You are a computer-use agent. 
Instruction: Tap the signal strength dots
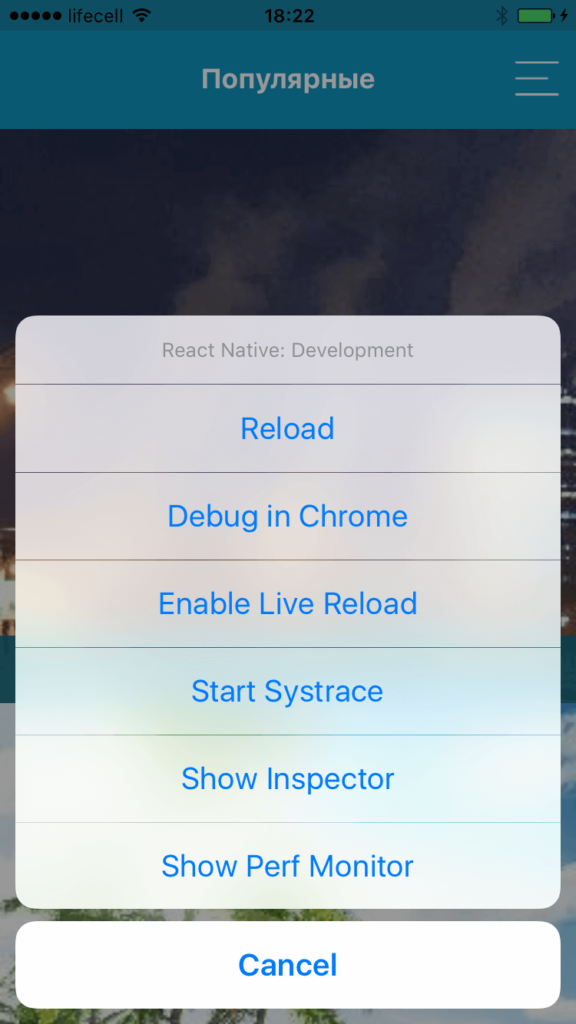[36, 16]
